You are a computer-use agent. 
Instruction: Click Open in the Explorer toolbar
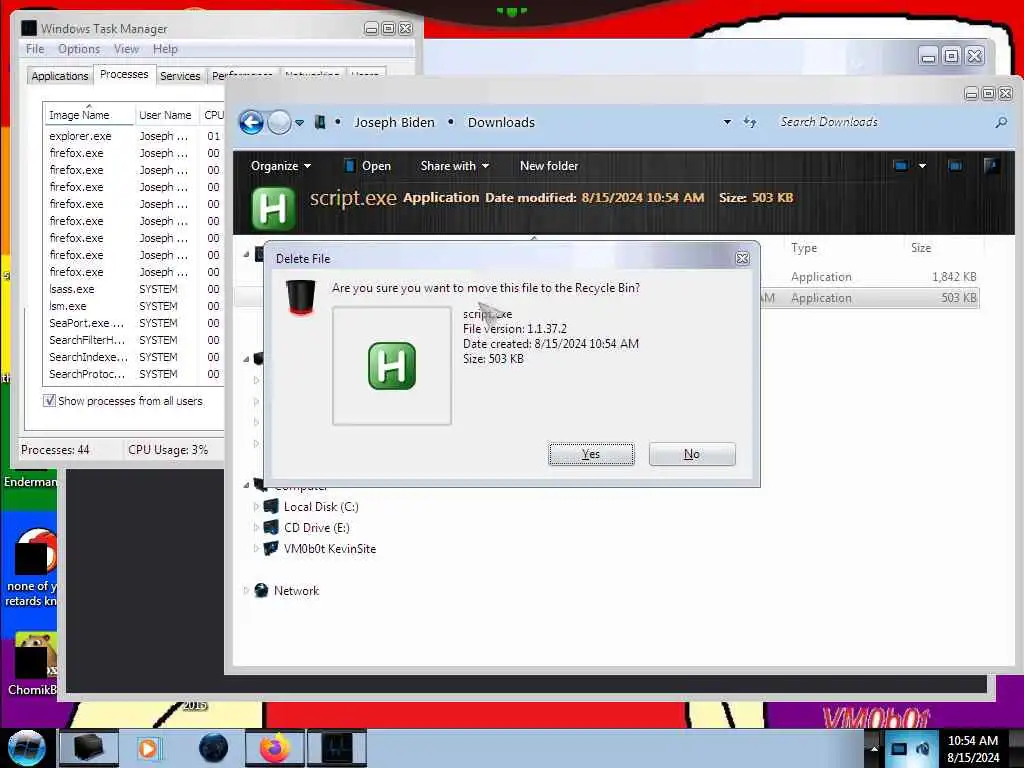pos(368,166)
